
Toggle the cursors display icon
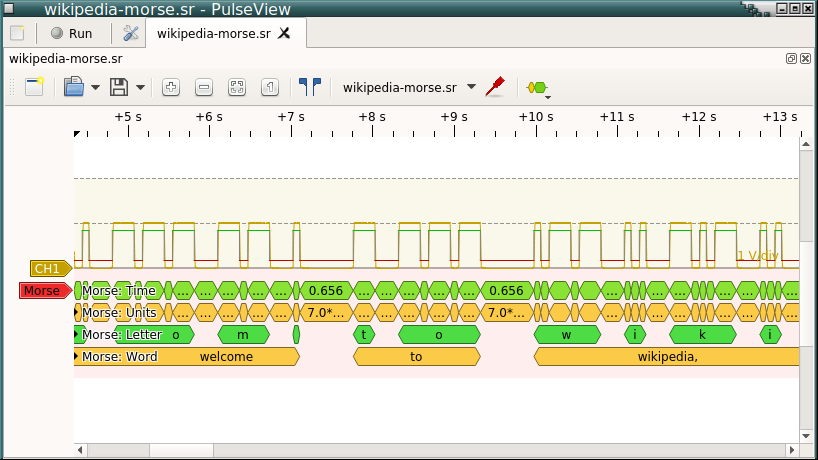tap(310, 87)
